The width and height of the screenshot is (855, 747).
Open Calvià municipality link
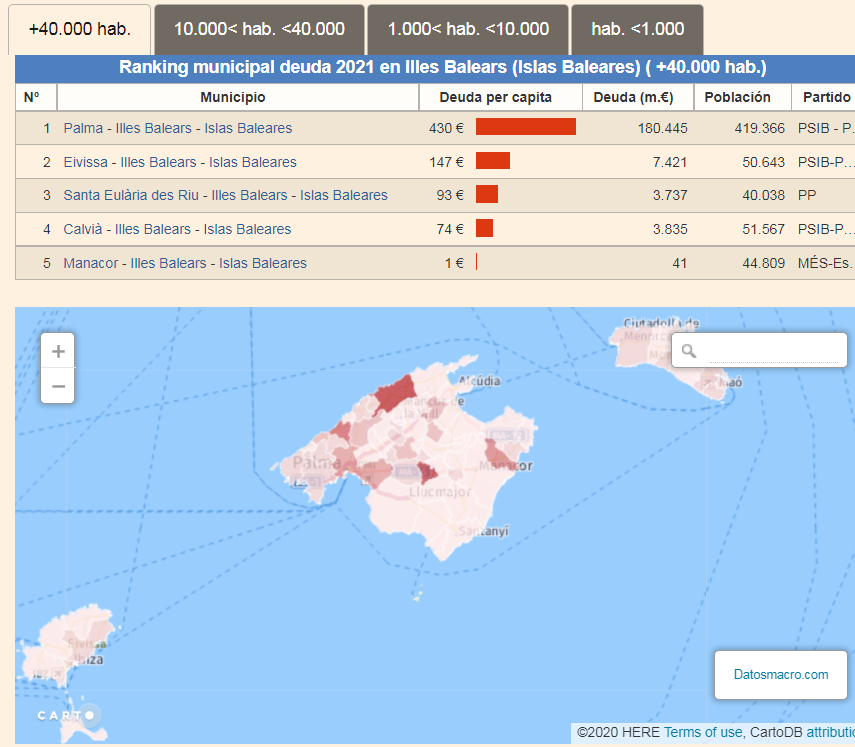177,229
